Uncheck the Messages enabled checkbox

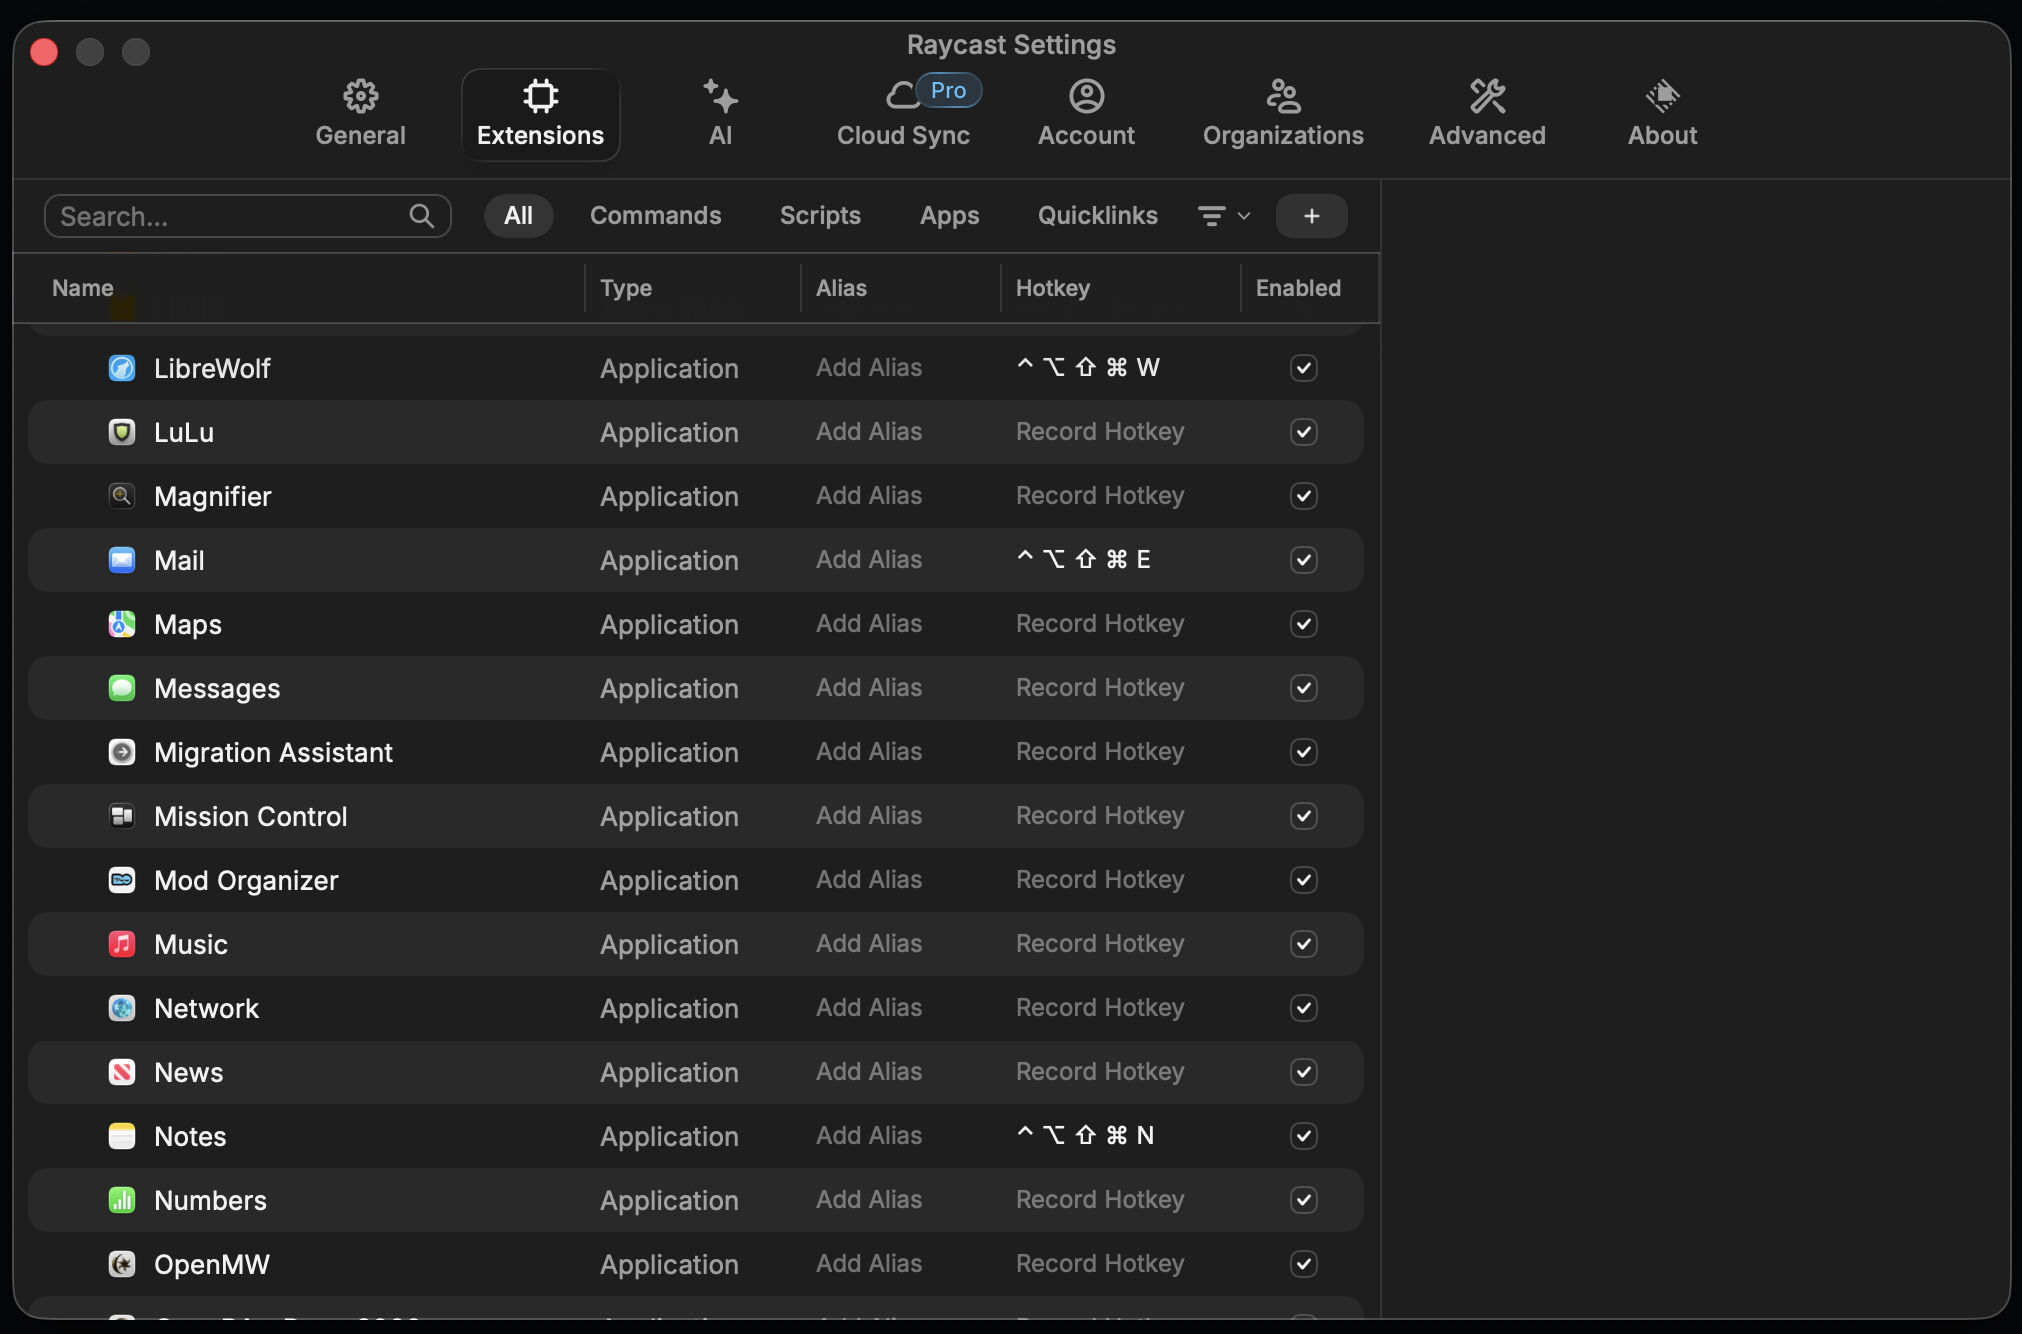tap(1304, 688)
